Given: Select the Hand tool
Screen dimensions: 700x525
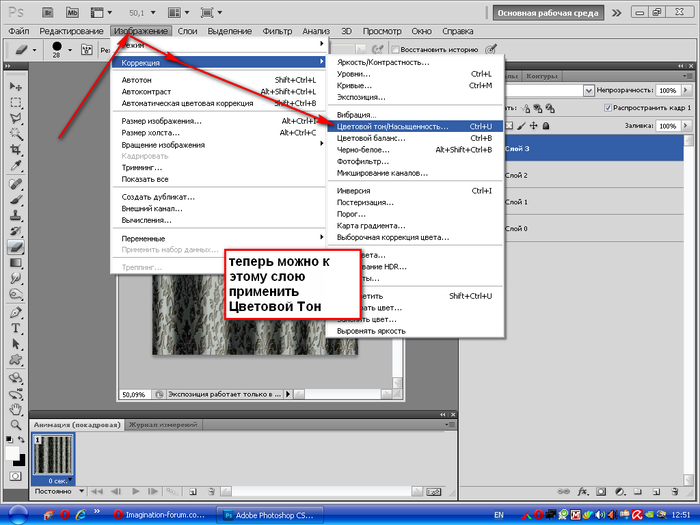Looking at the screenshot, I should click(16, 409).
